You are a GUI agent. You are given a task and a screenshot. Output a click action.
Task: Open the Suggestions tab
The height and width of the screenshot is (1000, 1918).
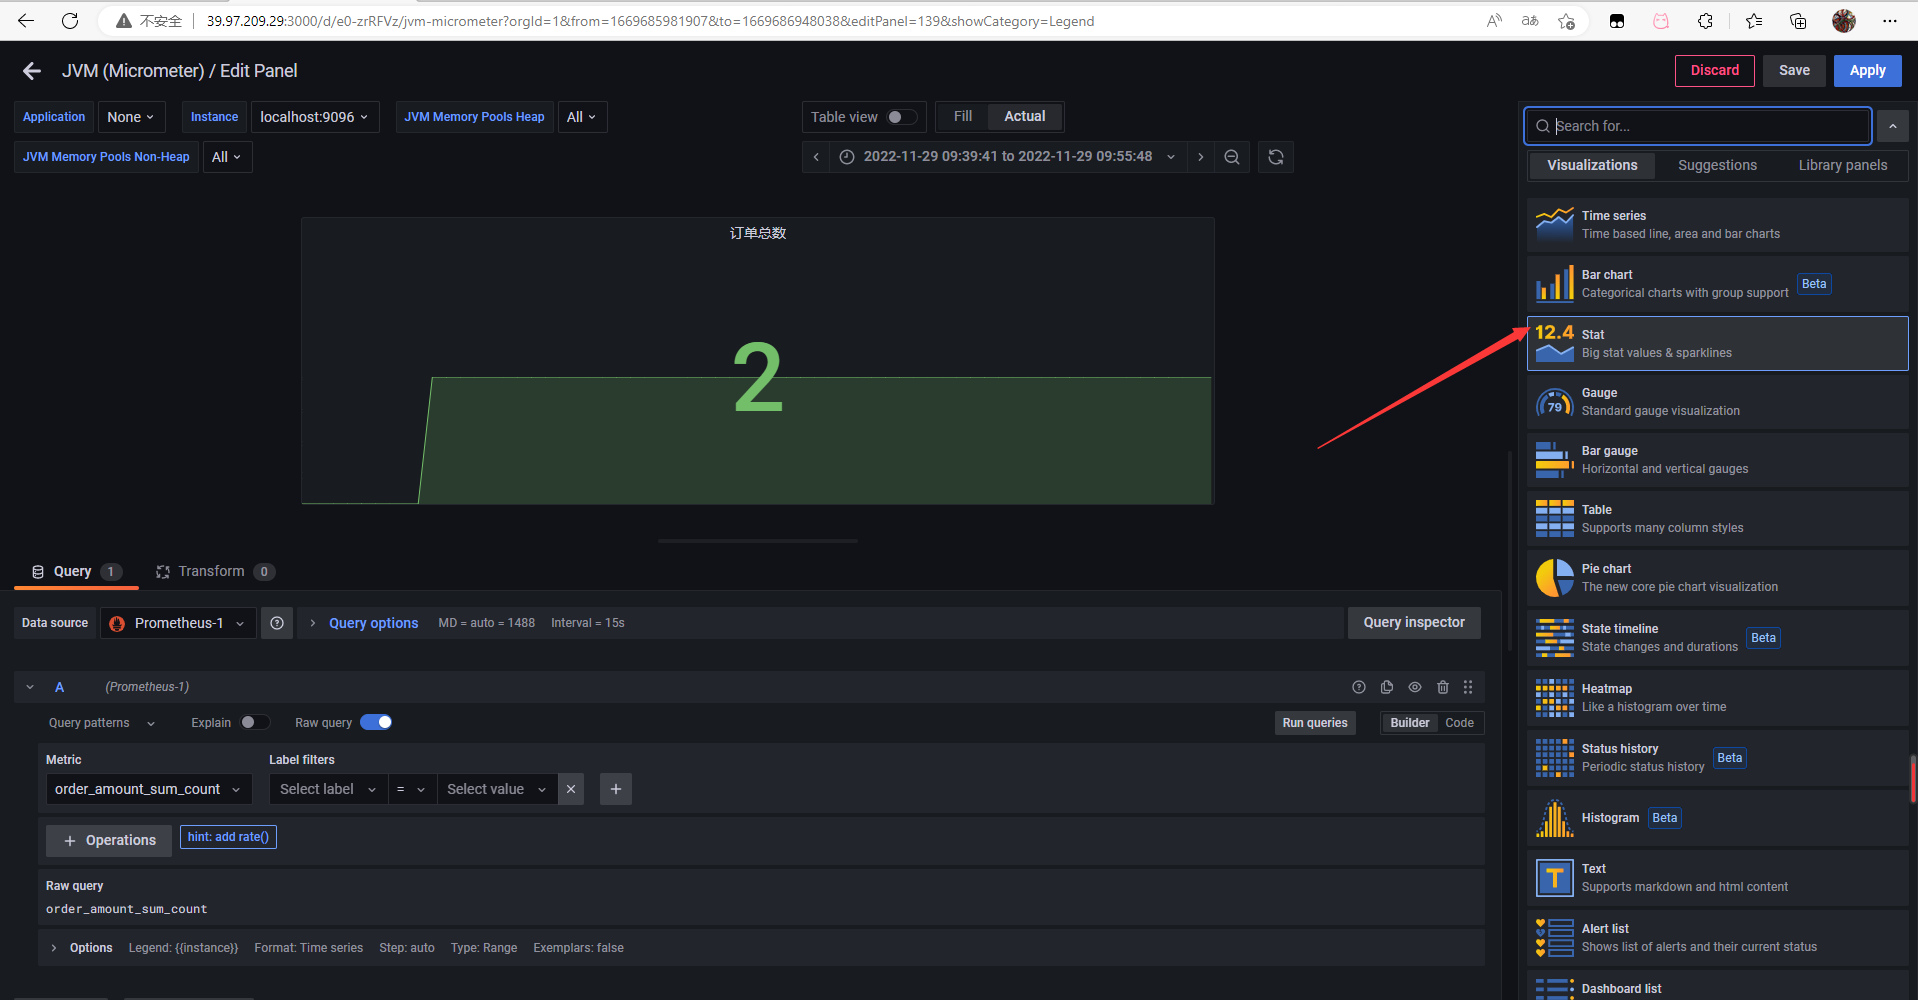(1717, 165)
